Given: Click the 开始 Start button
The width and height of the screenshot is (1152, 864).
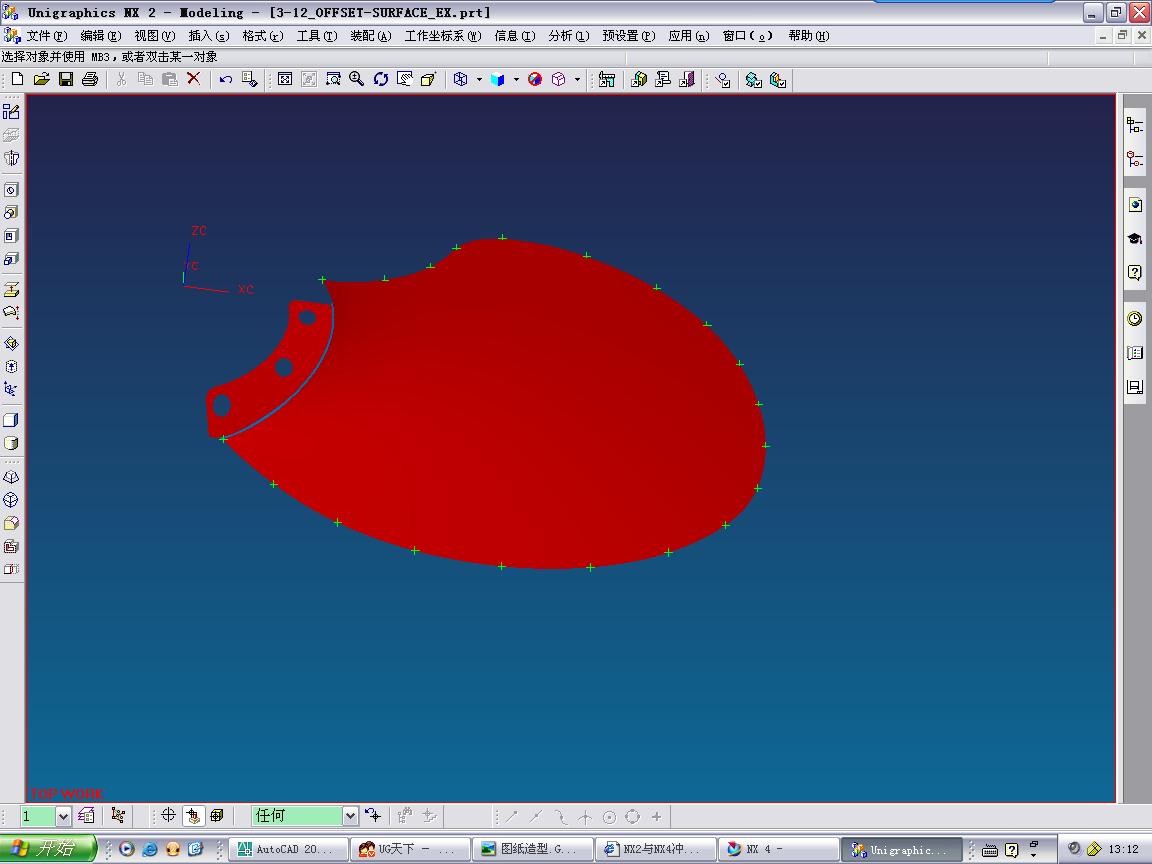Looking at the screenshot, I should 48,849.
